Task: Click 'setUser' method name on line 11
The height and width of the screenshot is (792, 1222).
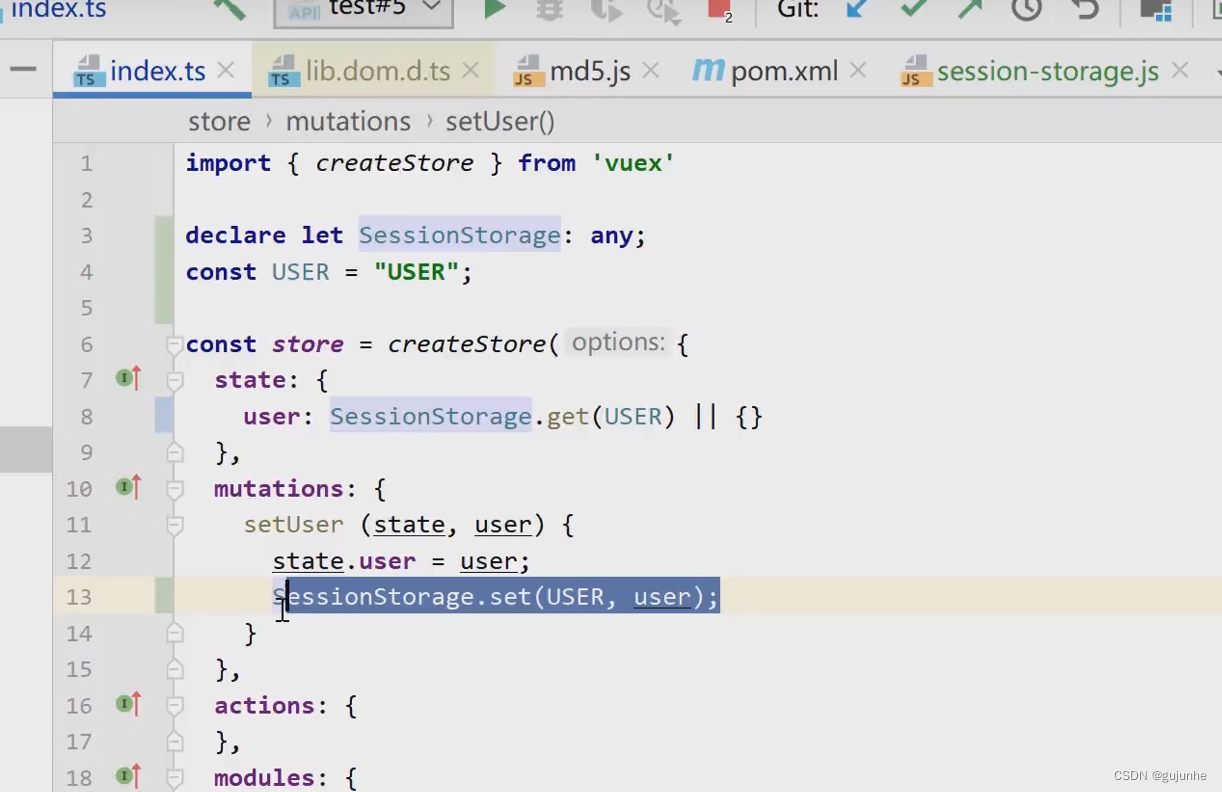Action: tap(294, 525)
